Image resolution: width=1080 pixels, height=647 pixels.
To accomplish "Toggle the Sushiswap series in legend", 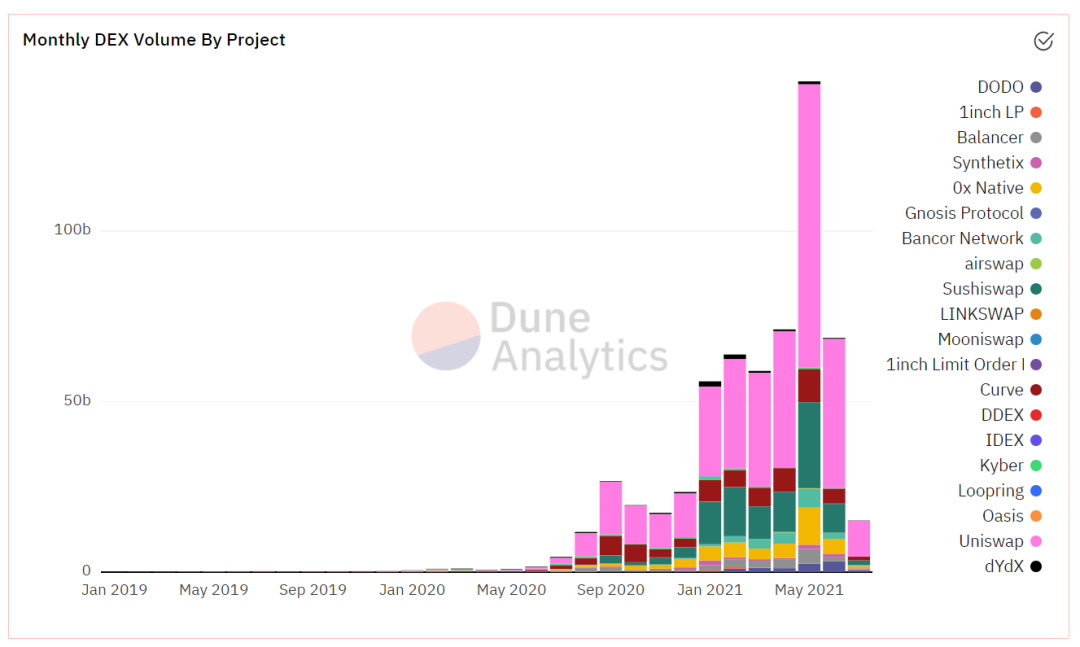I will coord(982,289).
